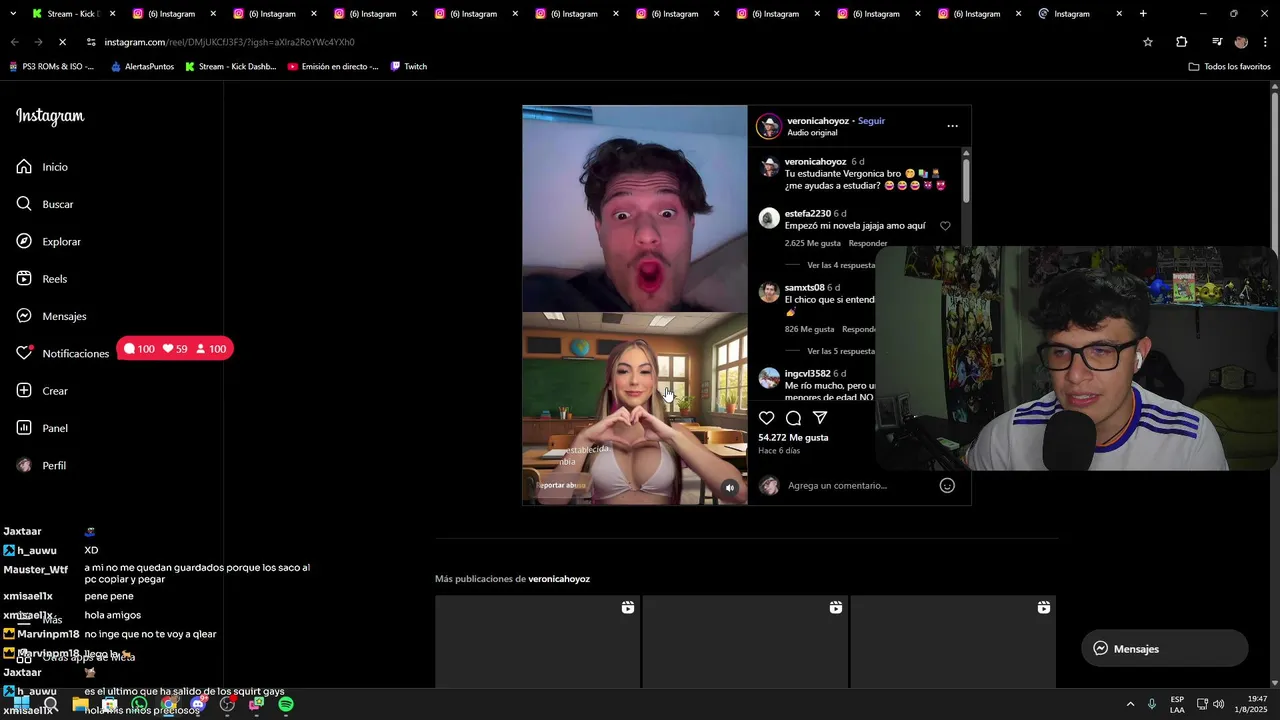Expand Ver las 5 respuestas
The width and height of the screenshot is (1280, 720).
tap(841, 351)
